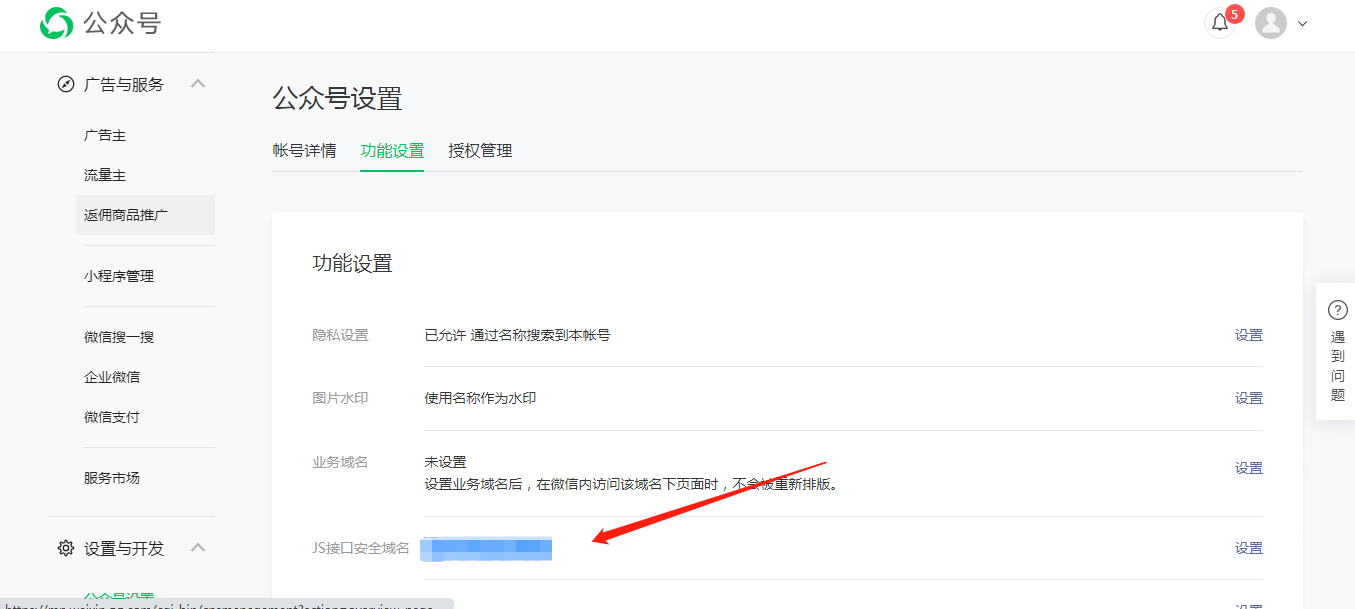Image resolution: width=1355 pixels, height=609 pixels.
Task: Click the 功能设置 section heading
Action: [352, 263]
